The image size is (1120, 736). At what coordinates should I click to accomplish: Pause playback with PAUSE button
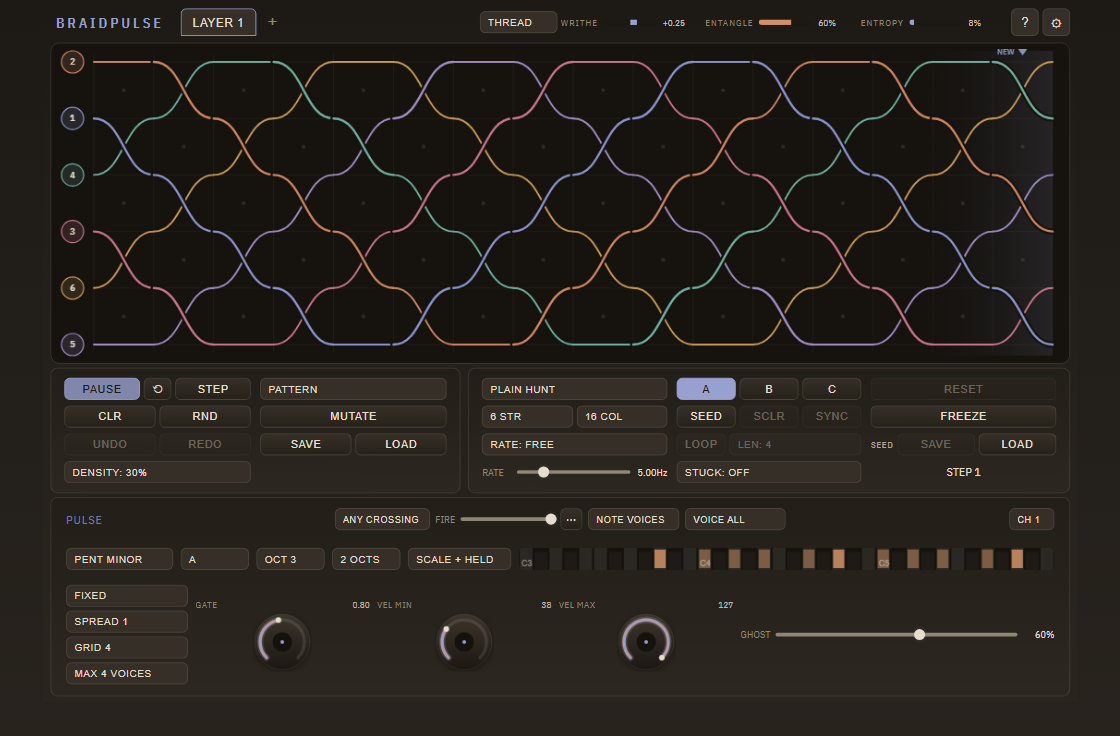click(101, 389)
